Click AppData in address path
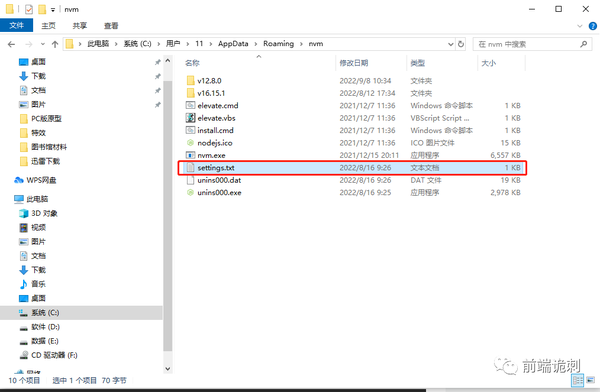This screenshot has width=600, height=392. pyautogui.click(x=233, y=44)
